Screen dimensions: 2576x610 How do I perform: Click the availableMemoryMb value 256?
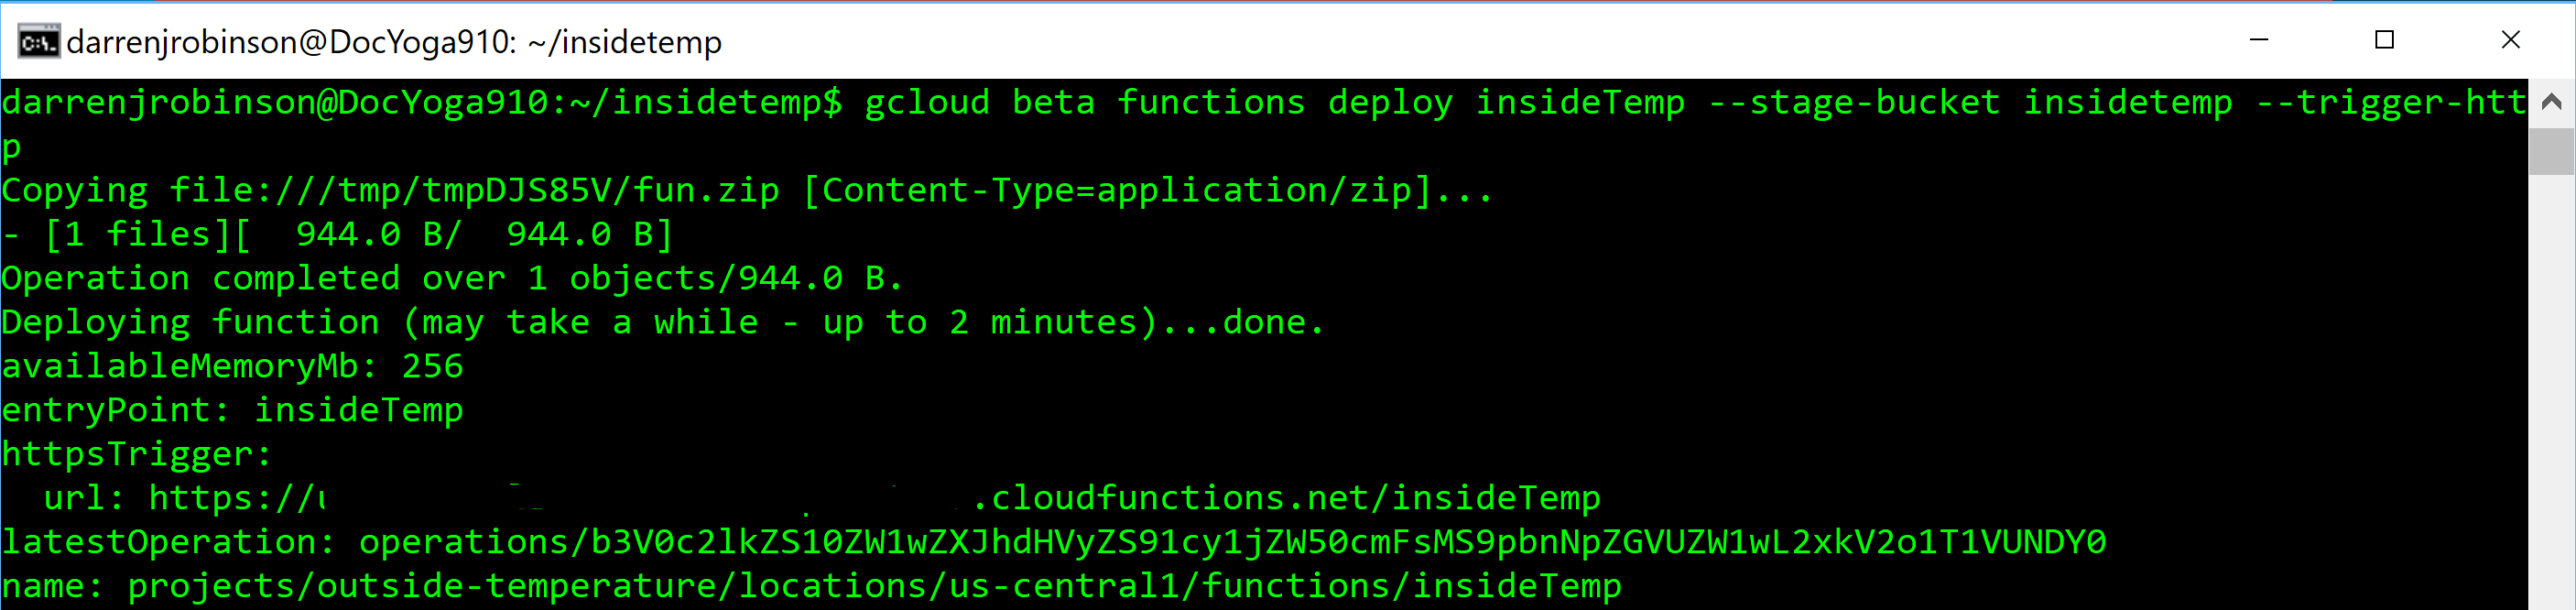(x=432, y=366)
